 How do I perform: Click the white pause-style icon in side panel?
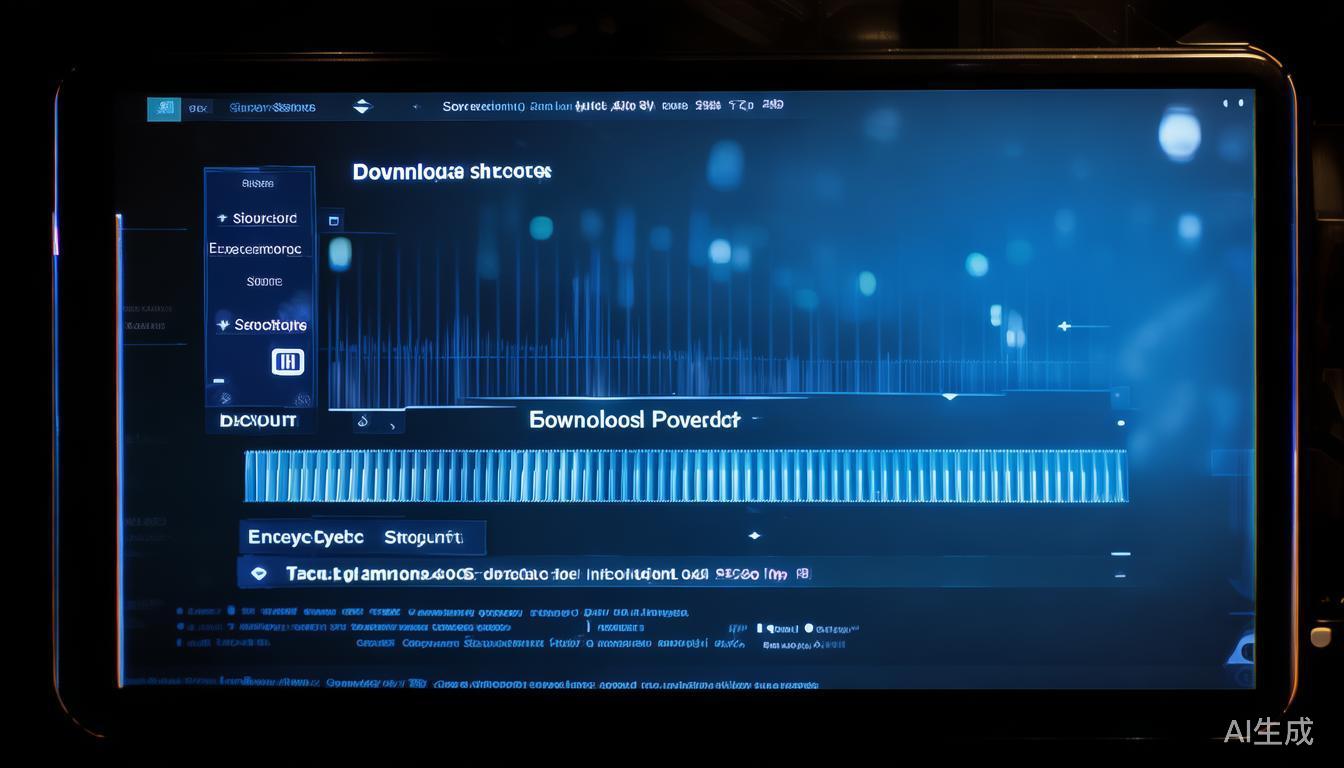(288, 362)
